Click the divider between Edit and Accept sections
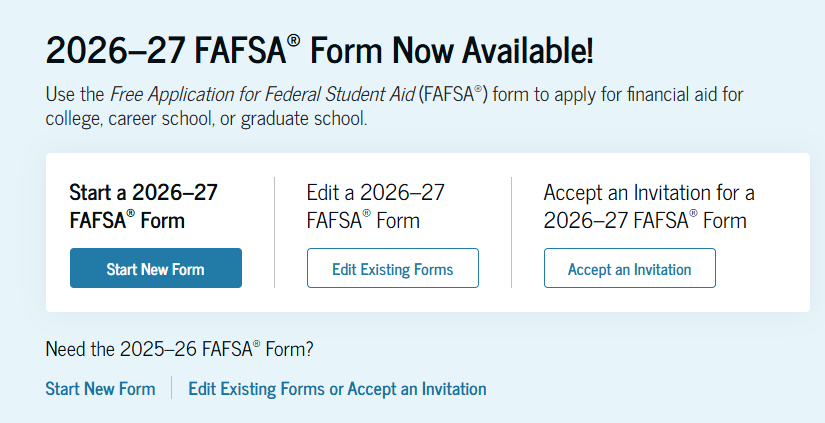Image resolution: width=825 pixels, height=423 pixels. pos(511,232)
